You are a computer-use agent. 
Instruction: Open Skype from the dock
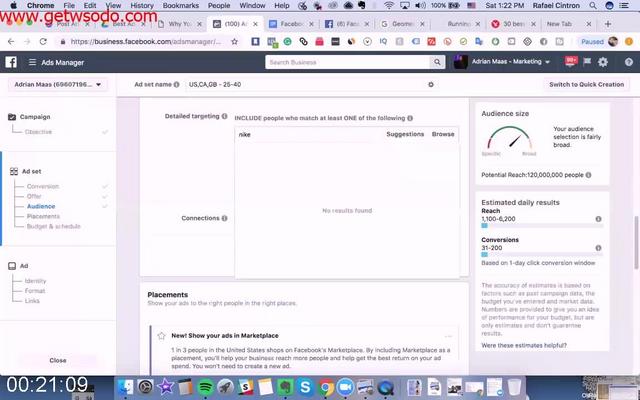tap(305, 386)
